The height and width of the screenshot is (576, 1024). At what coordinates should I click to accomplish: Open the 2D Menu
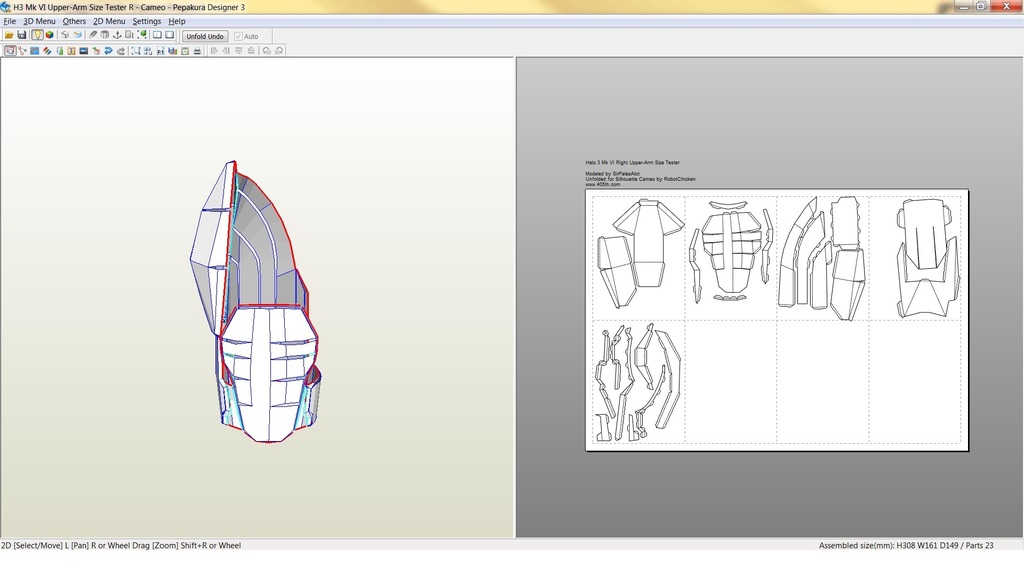pyautogui.click(x=109, y=21)
